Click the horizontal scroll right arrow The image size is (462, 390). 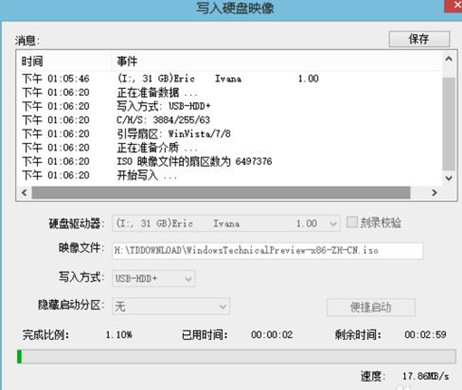click(x=434, y=193)
